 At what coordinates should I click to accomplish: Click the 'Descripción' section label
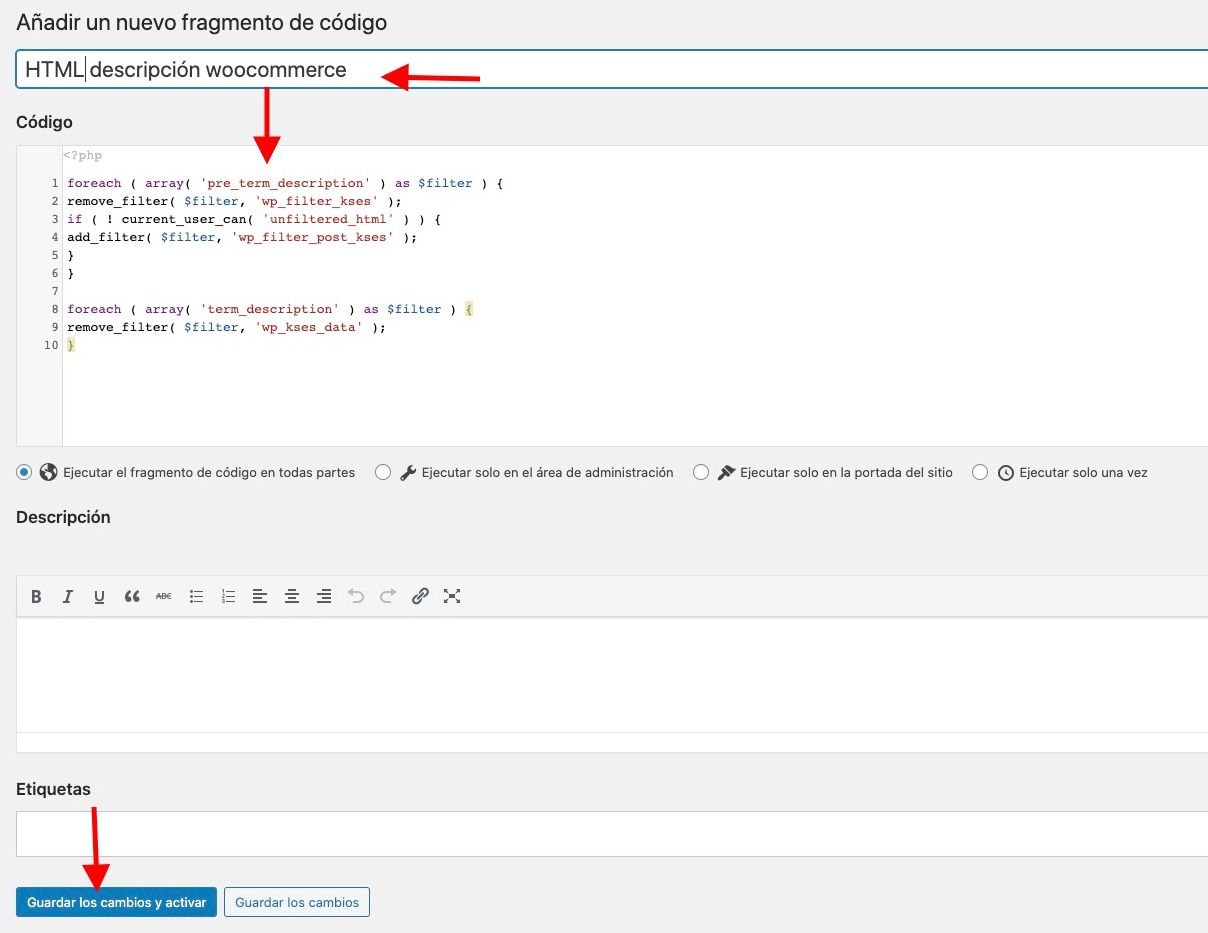tap(63, 517)
